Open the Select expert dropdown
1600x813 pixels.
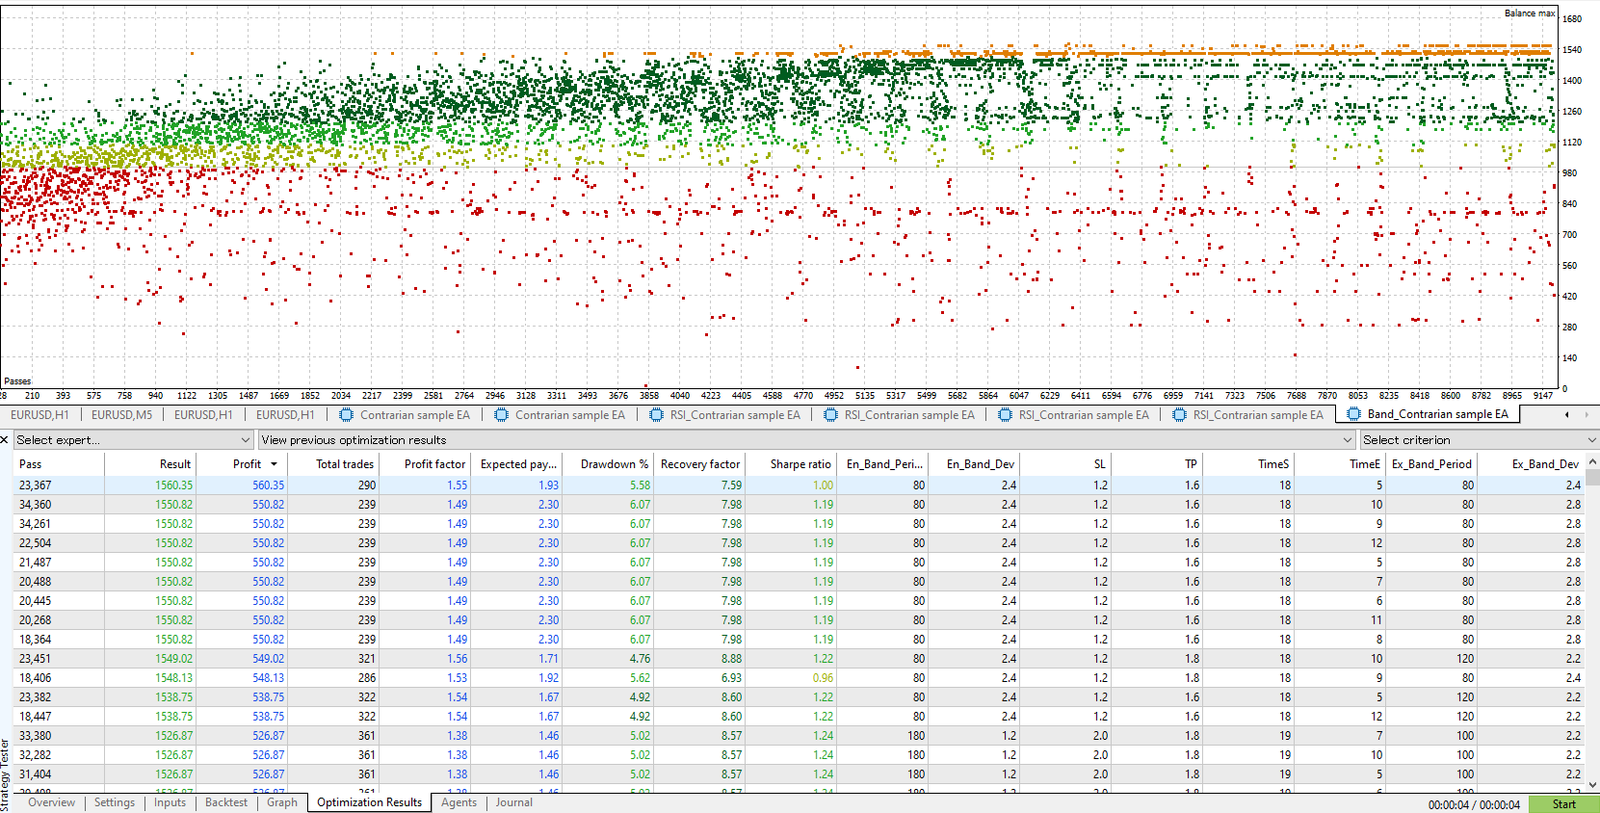[133, 440]
